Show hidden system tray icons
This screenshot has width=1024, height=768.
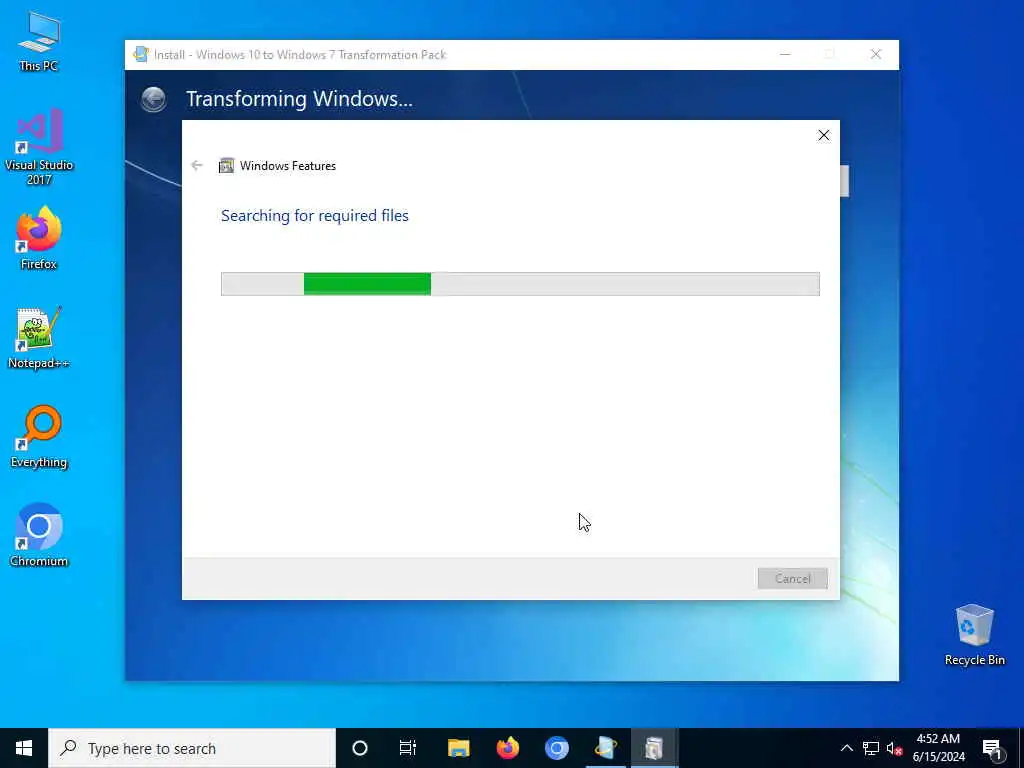(x=846, y=748)
